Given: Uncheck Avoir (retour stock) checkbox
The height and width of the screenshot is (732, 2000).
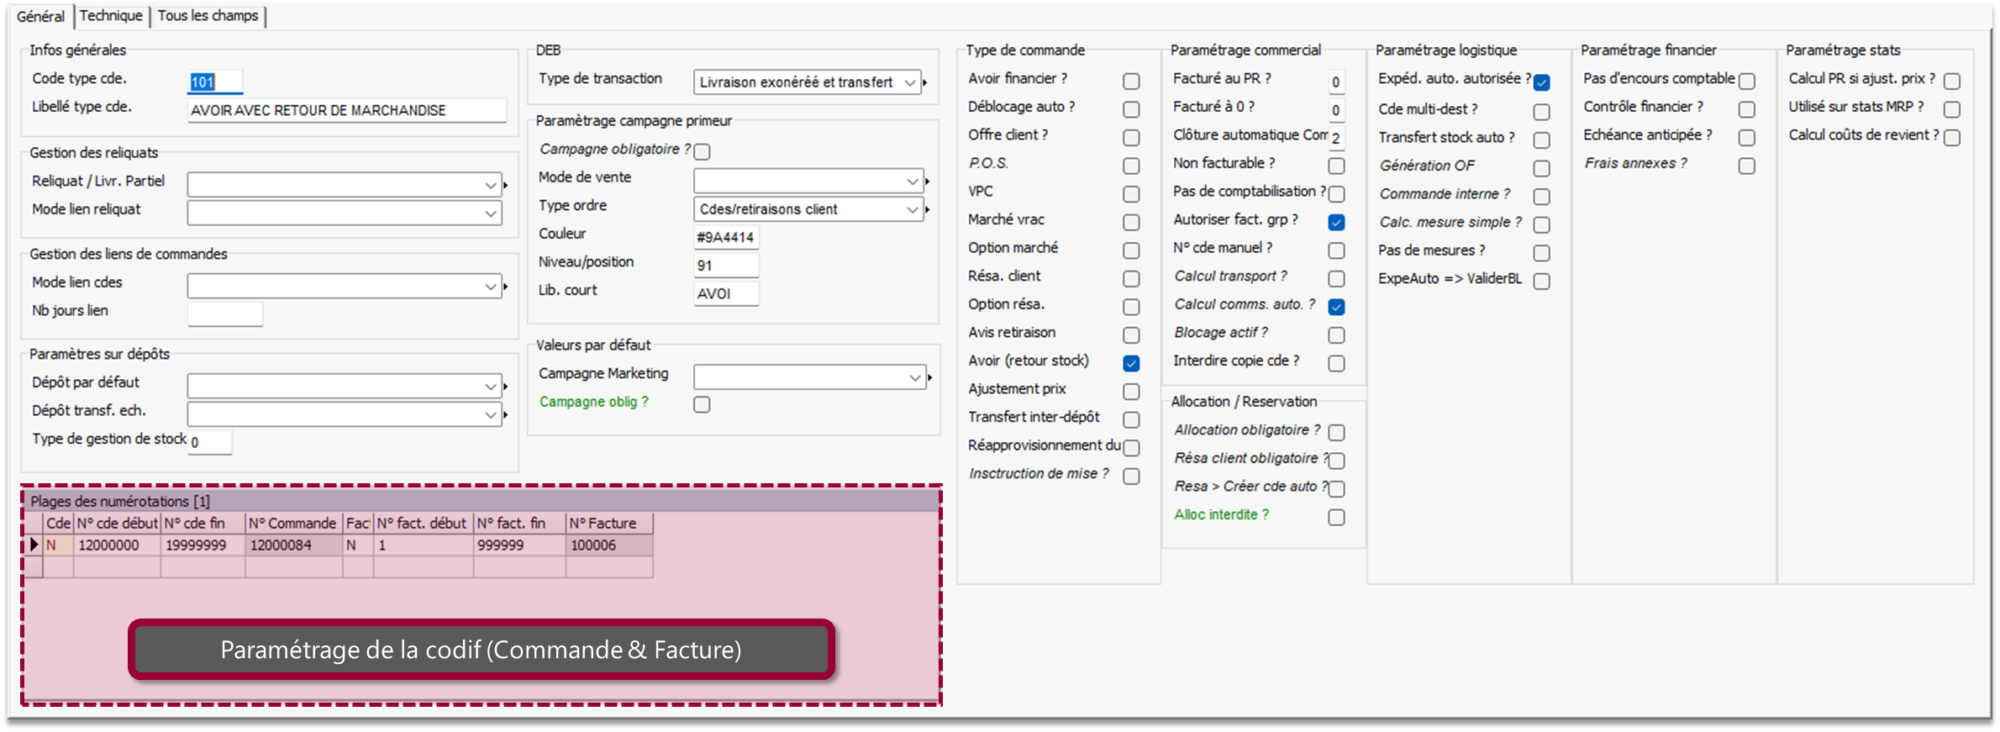Looking at the screenshot, I should coord(1131,363).
